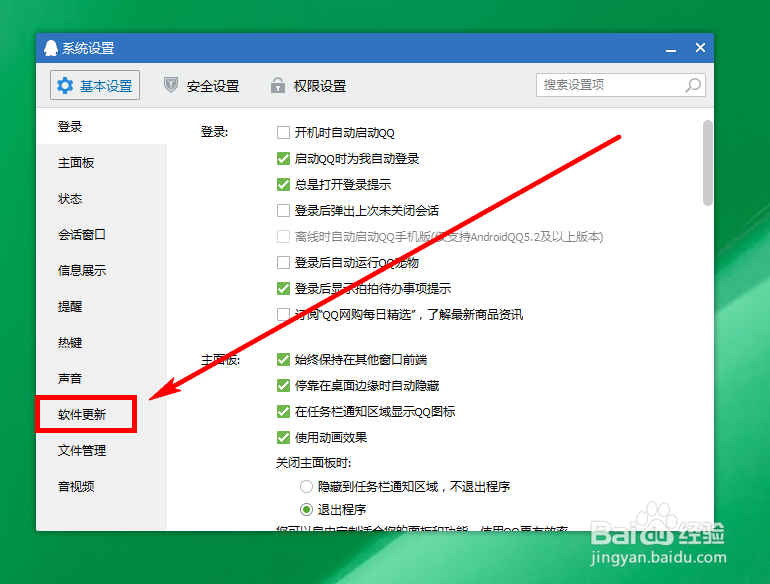The width and height of the screenshot is (770, 584).
Task: Open the 状态 sidebar section
Action: click(x=102, y=198)
